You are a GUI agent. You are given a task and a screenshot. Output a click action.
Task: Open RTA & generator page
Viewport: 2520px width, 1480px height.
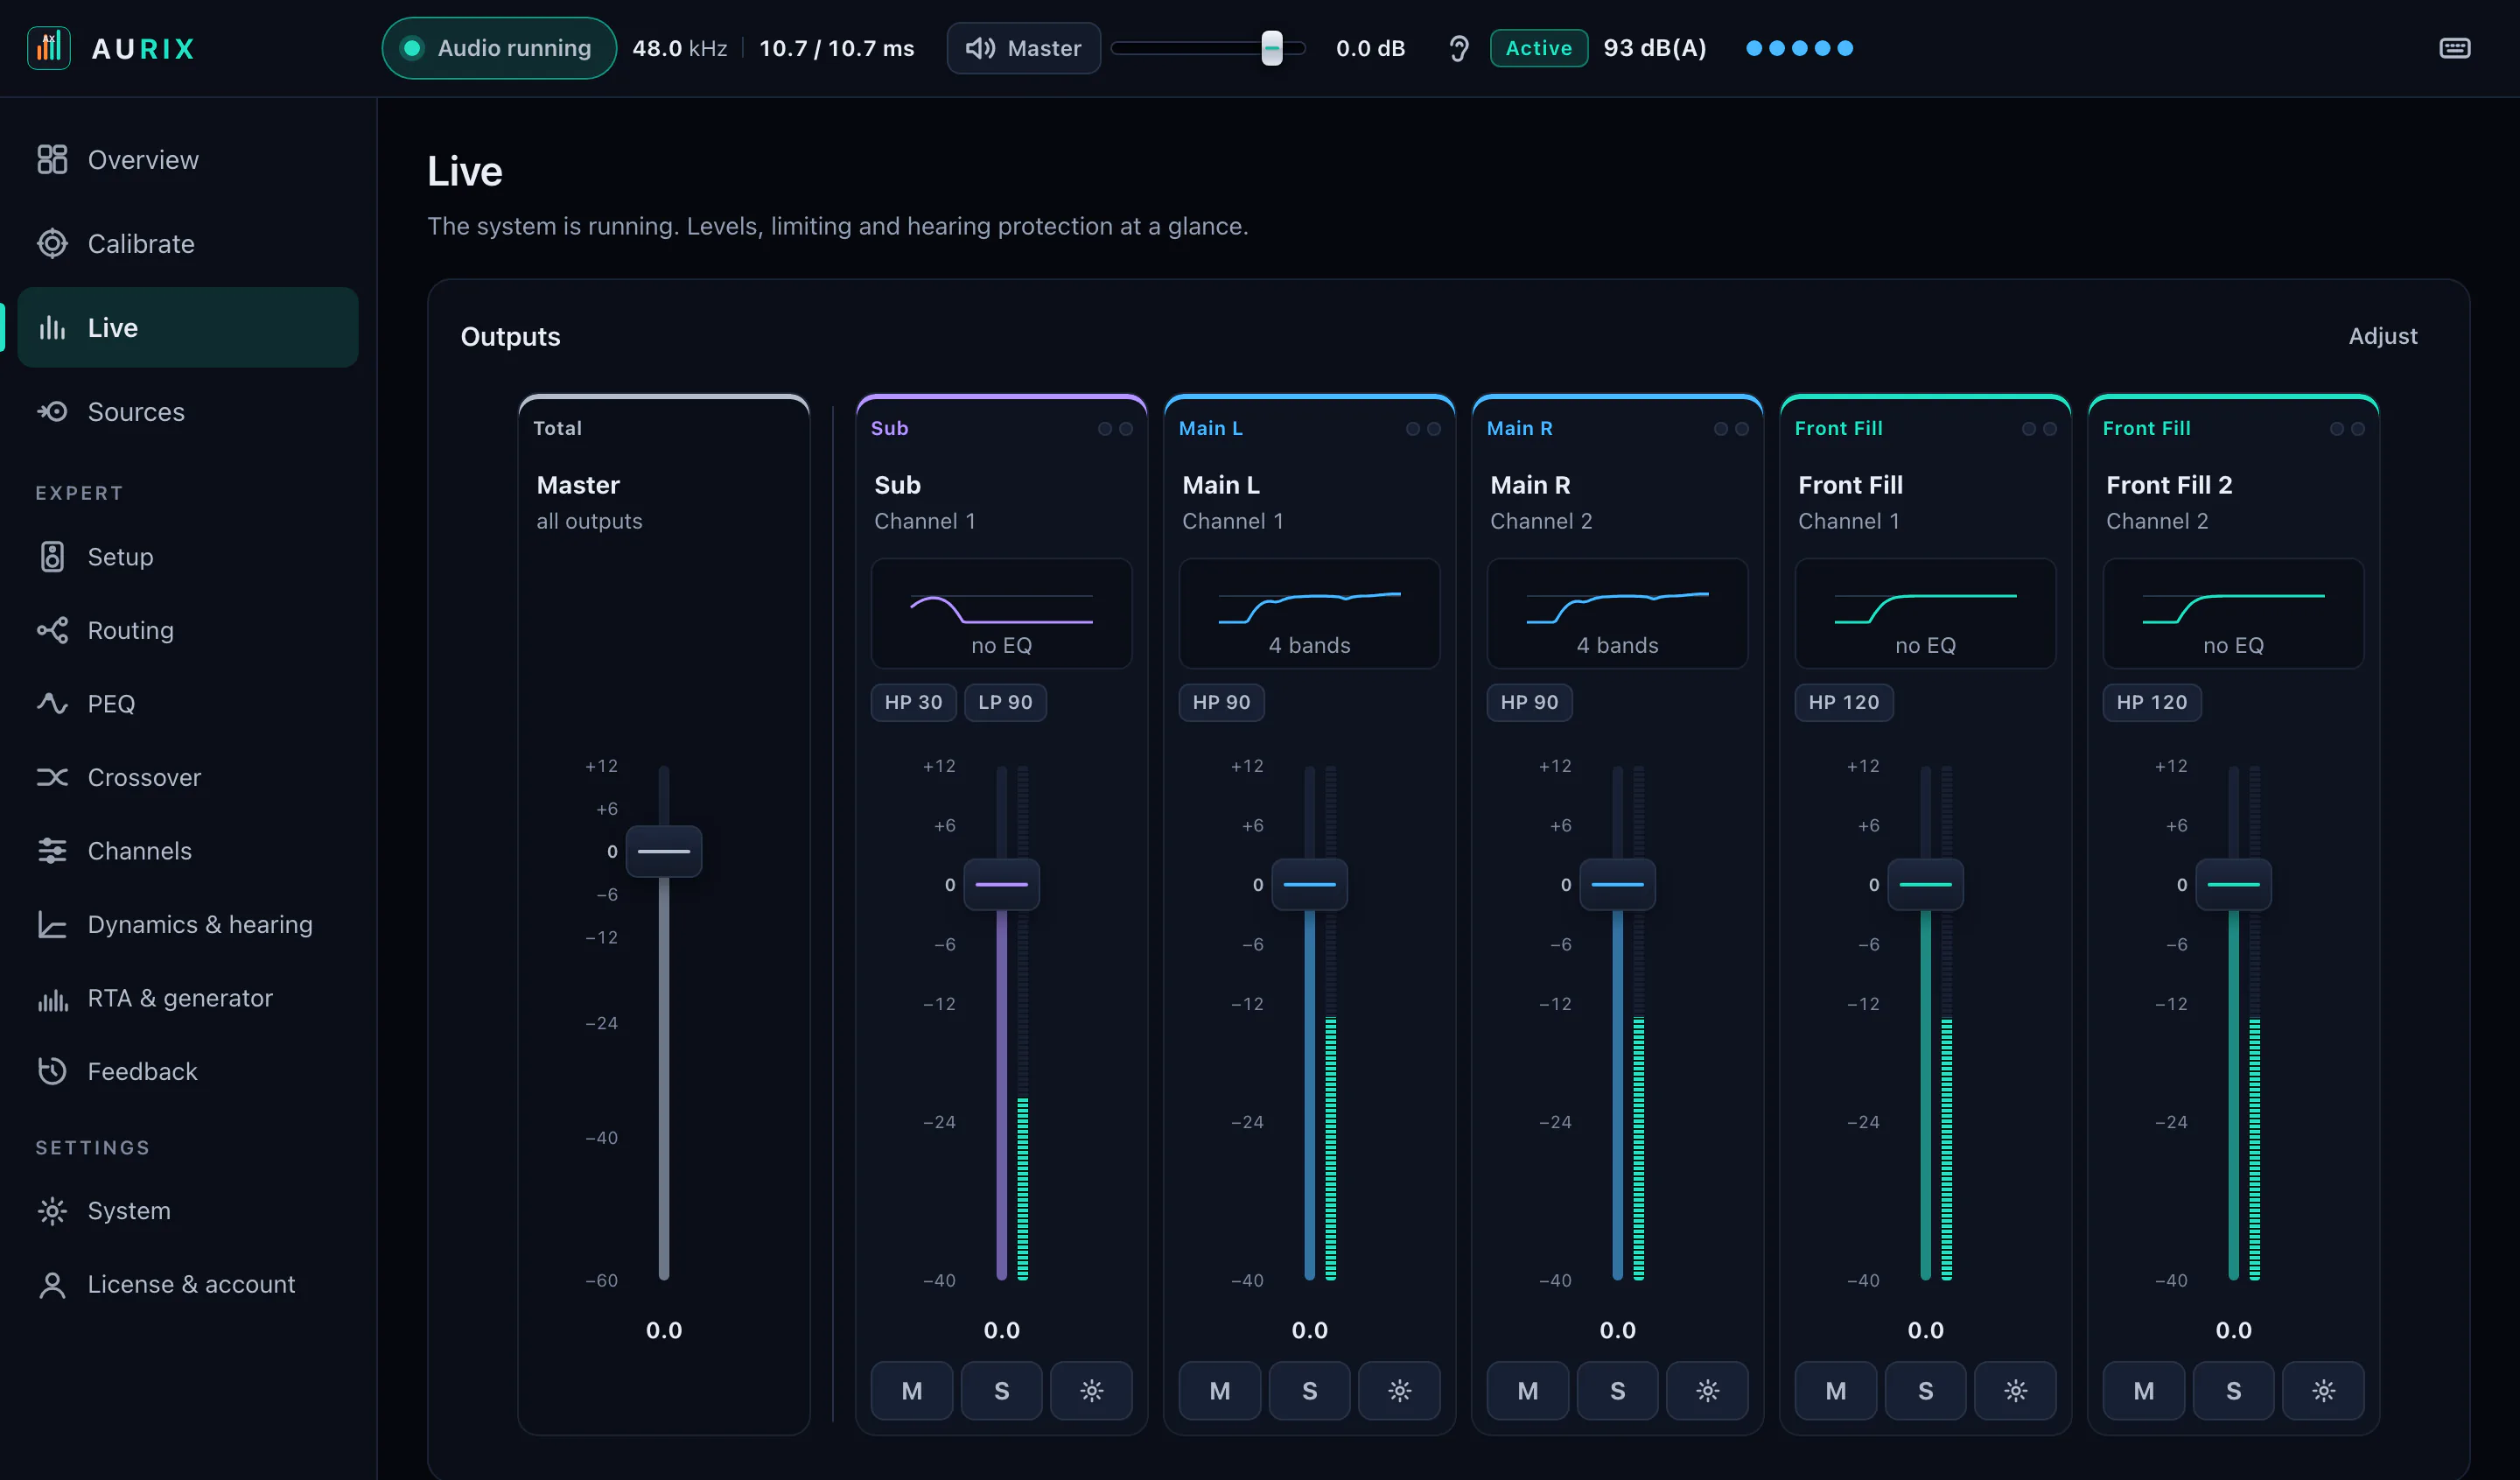tap(188, 998)
